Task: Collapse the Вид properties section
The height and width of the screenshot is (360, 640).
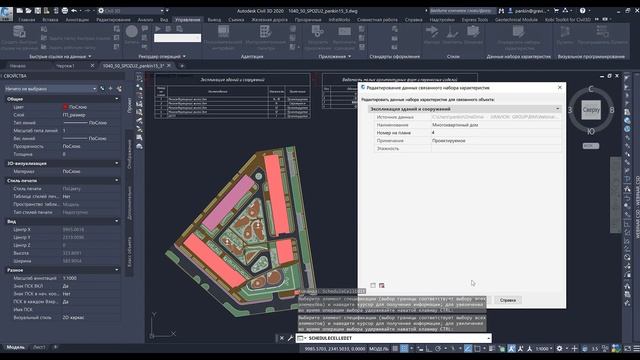Action: (117, 221)
